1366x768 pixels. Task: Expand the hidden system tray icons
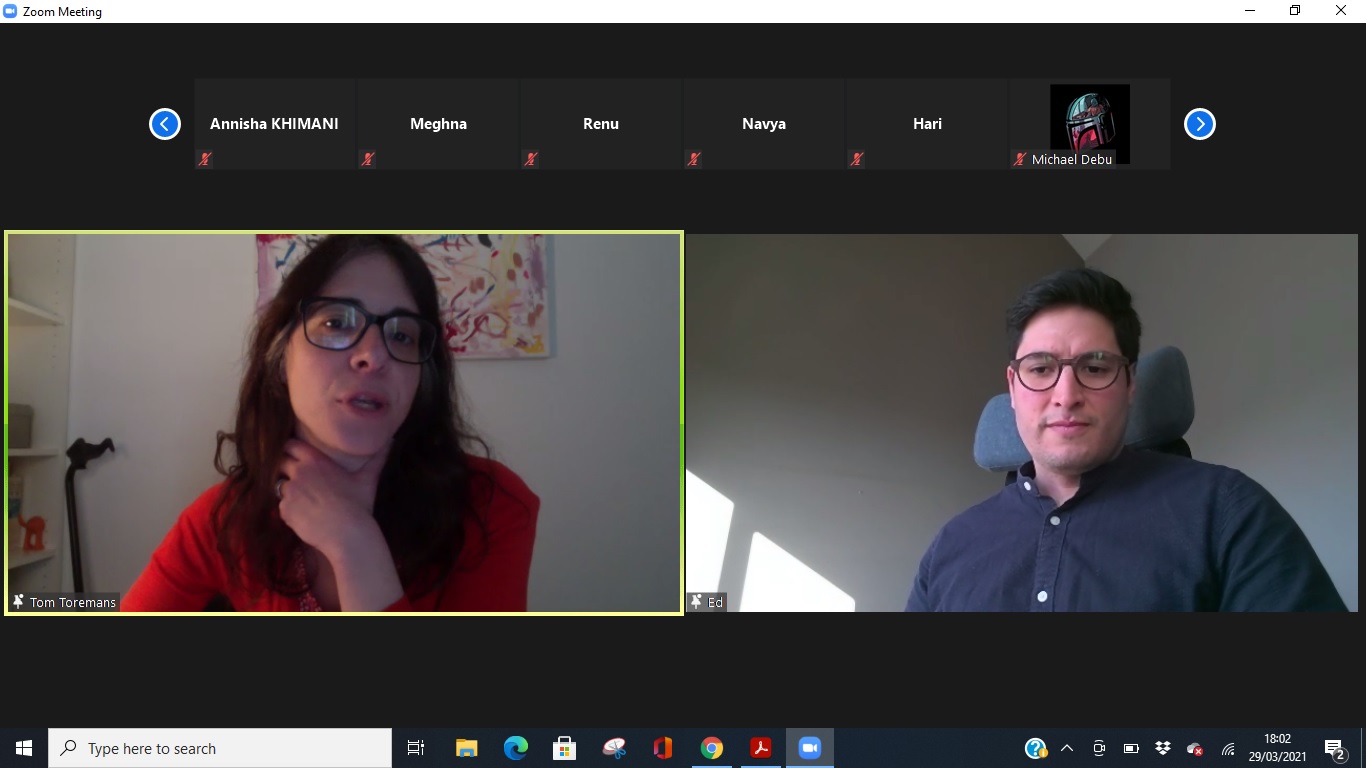(1066, 748)
